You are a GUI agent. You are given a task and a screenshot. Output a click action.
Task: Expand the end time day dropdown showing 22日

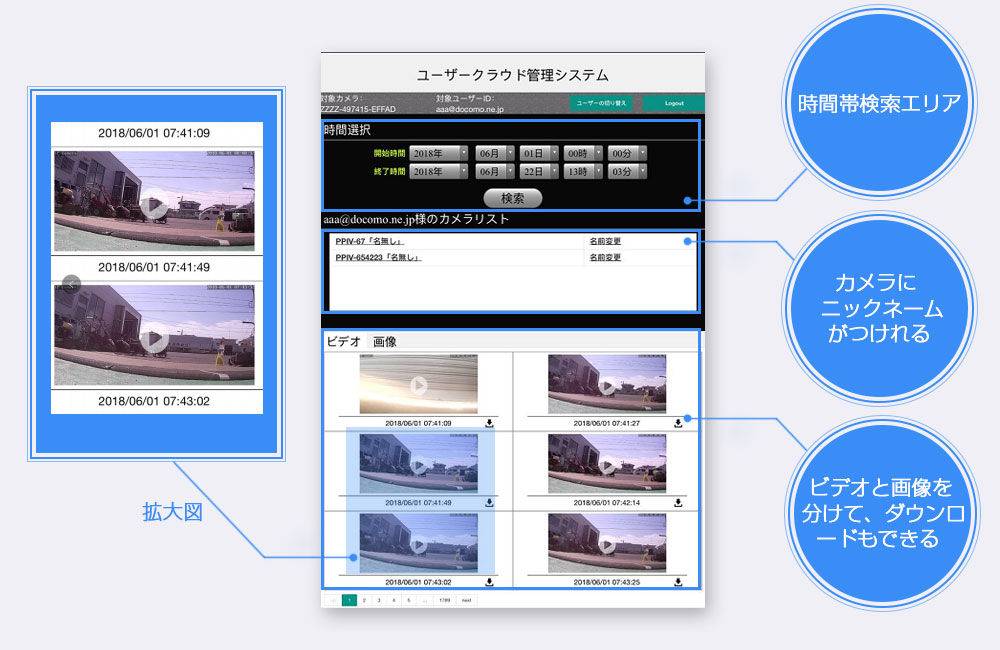535,171
